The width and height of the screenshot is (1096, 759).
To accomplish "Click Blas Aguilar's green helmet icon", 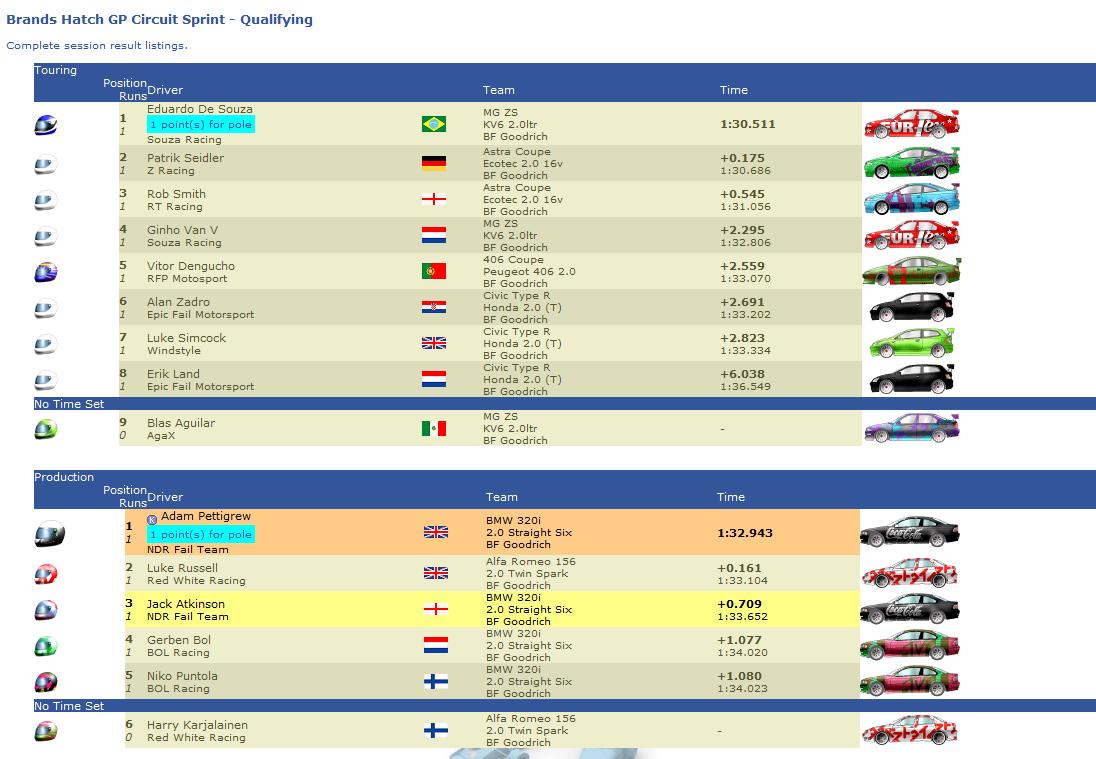I will pyautogui.click(x=45, y=428).
